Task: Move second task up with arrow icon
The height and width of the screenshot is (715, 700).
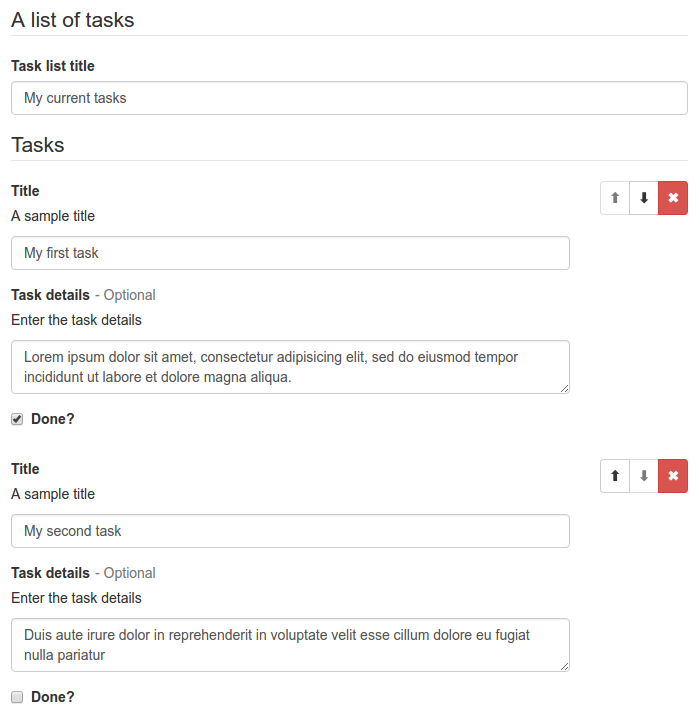Action: click(x=615, y=476)
